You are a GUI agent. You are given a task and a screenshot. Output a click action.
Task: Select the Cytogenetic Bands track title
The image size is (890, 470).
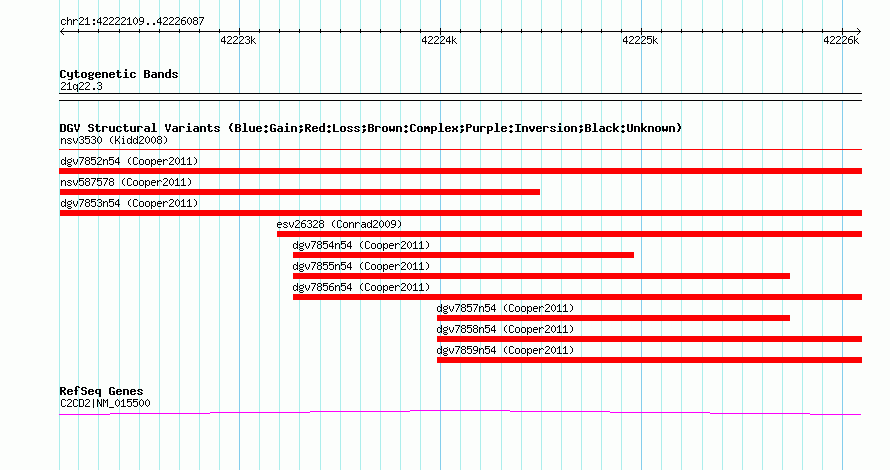pyautogui.click(x=119, y=74)
